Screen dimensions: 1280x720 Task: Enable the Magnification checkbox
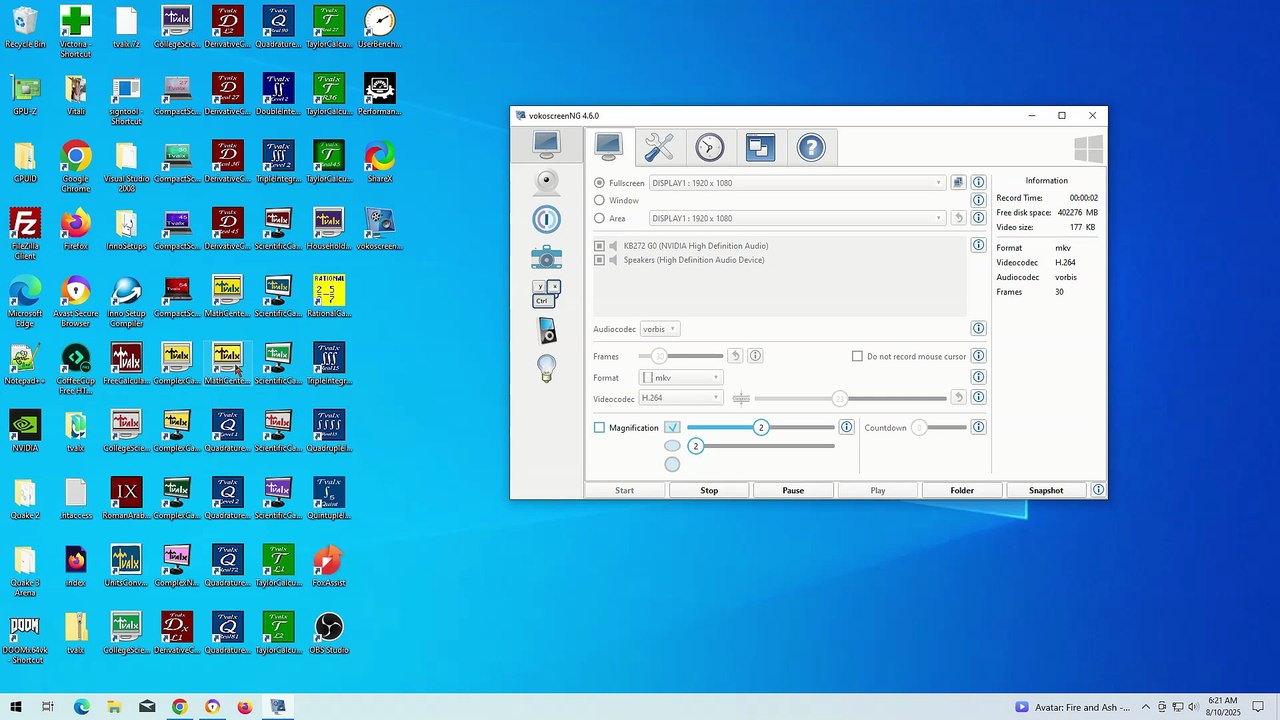[x=599, y=427]
